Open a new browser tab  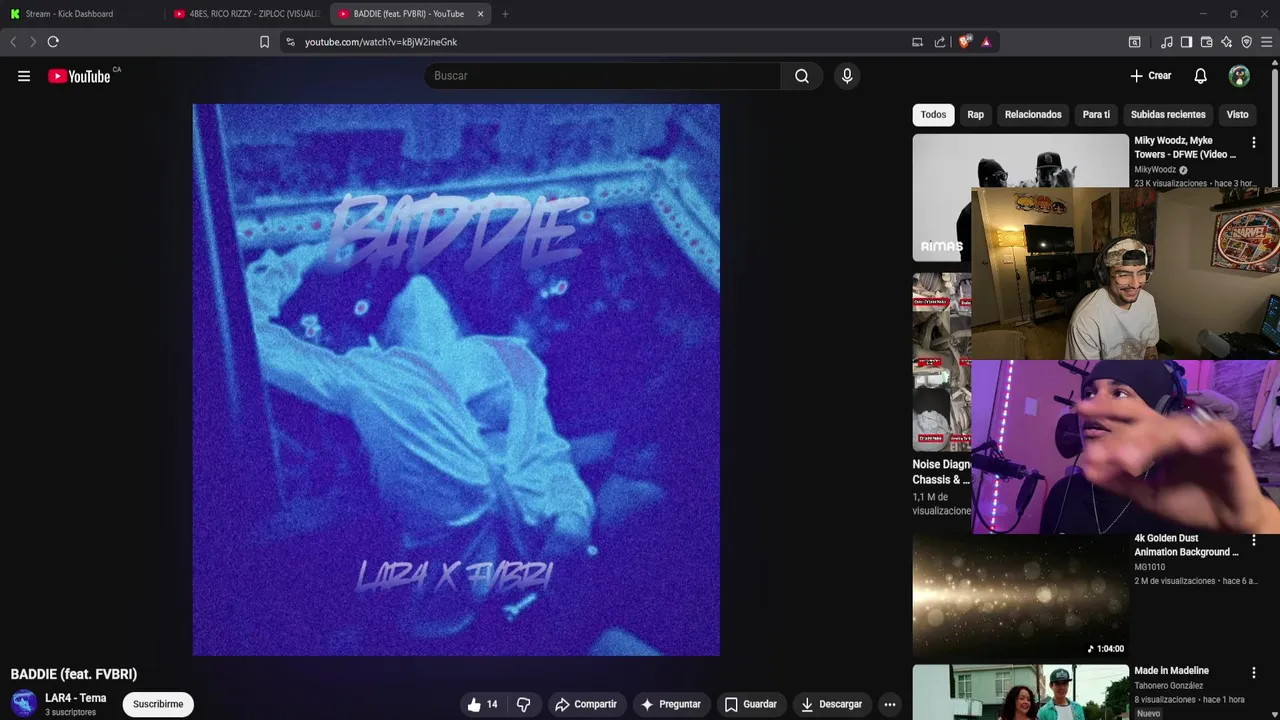[505, 14]
